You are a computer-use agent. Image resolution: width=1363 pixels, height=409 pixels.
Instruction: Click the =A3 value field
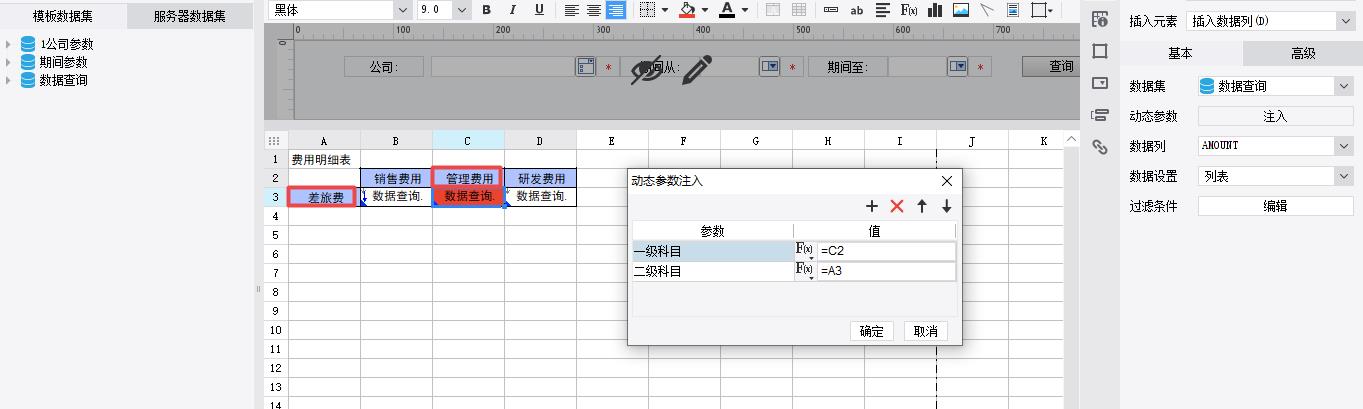pyautogui.click(x=886, y=270)
